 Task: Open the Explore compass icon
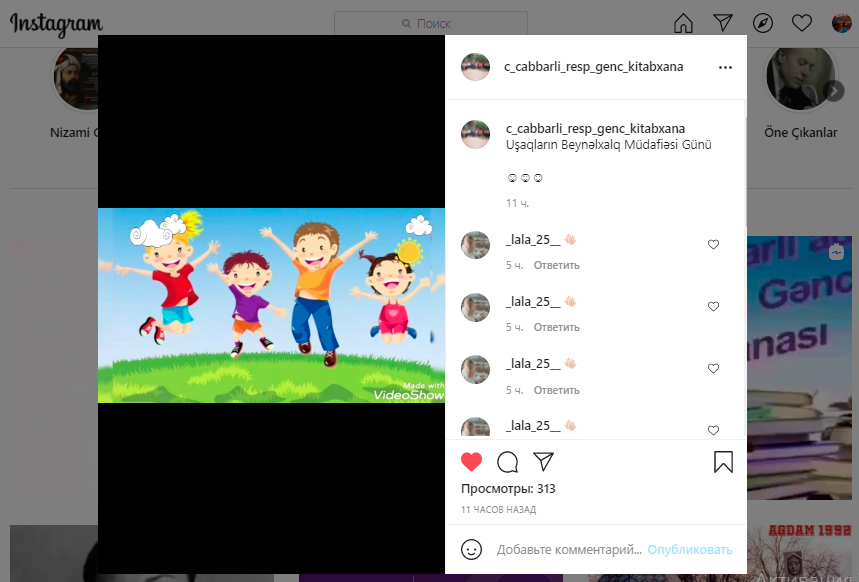763,23
